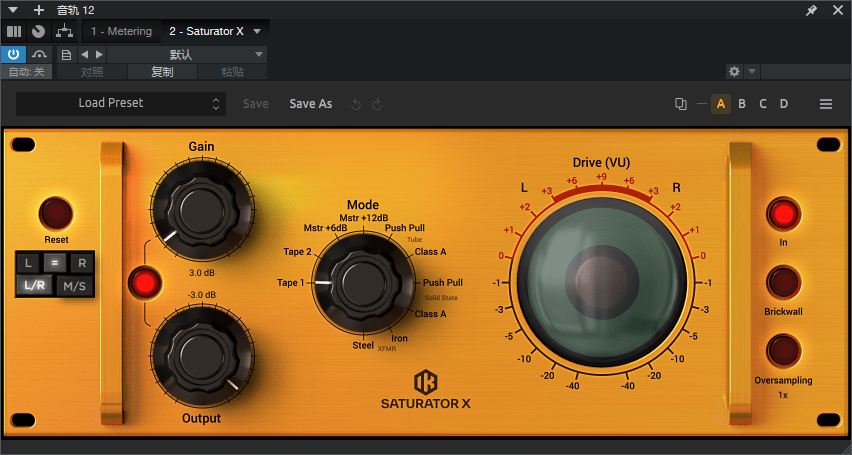The height and width of the screenshot is (455, 852).
Task: Click the copy state icon
Action: 680,104
